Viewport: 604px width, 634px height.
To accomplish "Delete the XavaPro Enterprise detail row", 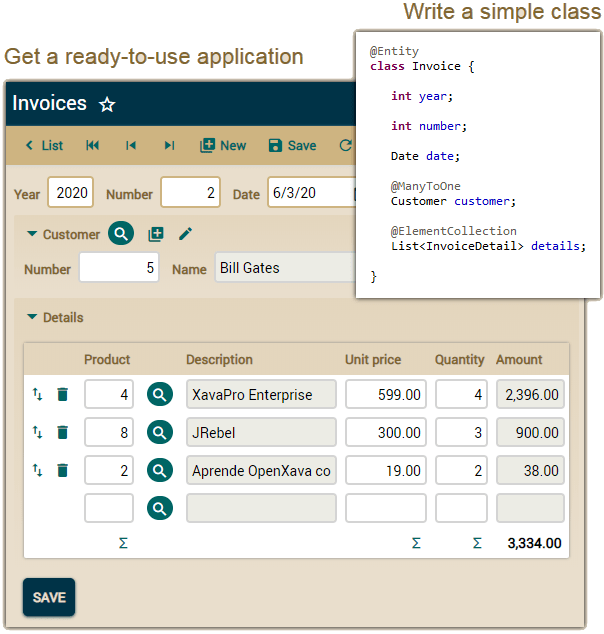I will pyautogui.click(x=63, y=395).
